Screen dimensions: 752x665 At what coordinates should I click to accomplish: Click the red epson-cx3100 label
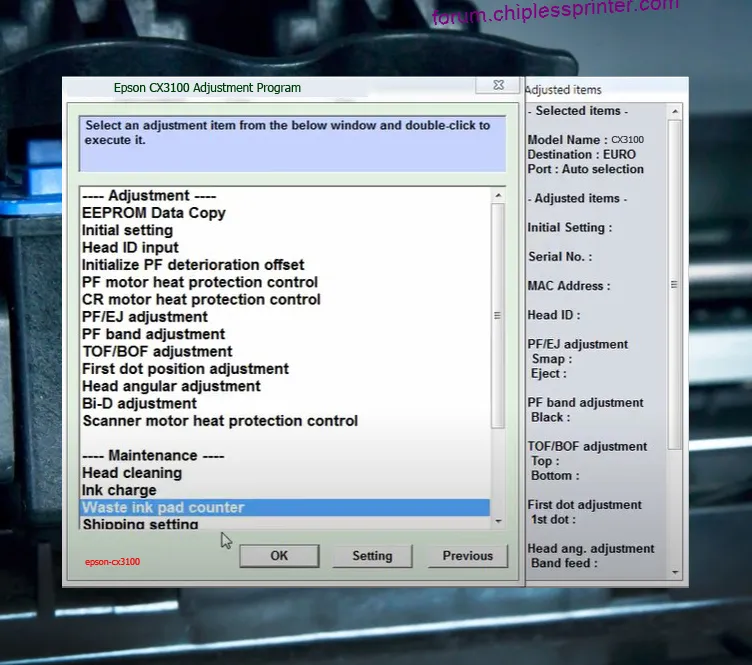112,561
